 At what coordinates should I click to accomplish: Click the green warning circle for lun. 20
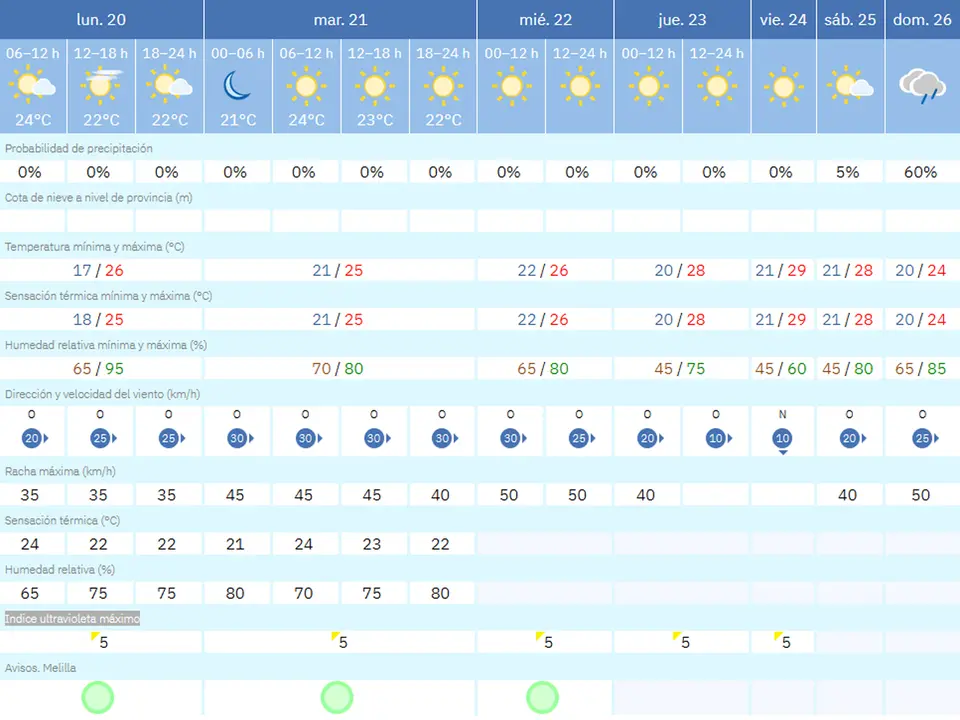[98, 697]
